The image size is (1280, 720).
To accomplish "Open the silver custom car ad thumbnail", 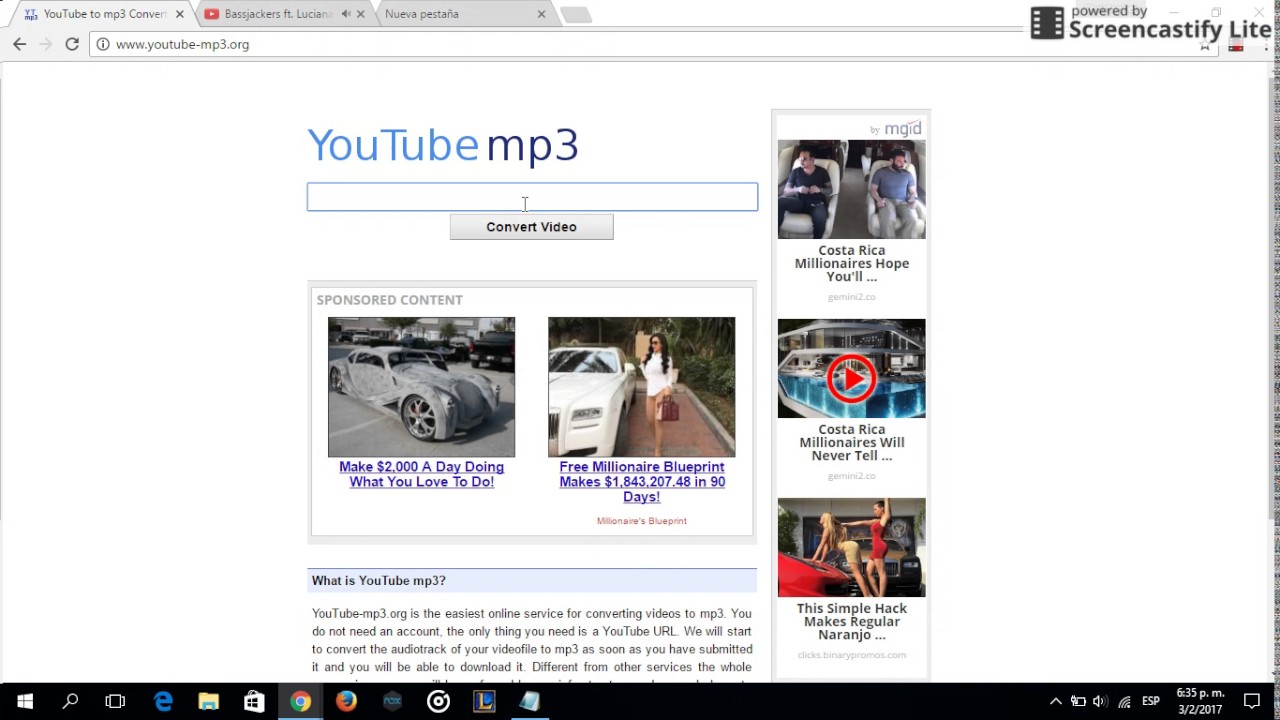I will point(421,387).
